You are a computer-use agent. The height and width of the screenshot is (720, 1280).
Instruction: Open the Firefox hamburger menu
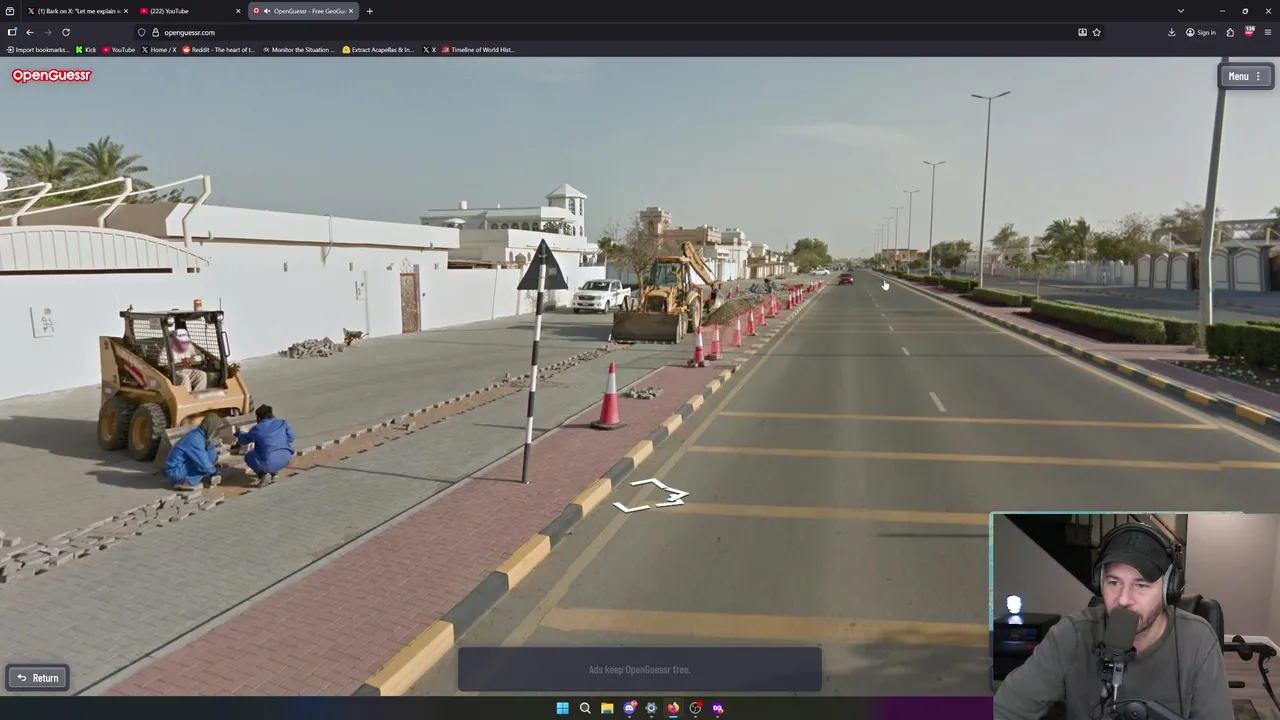pos(1268,32)
